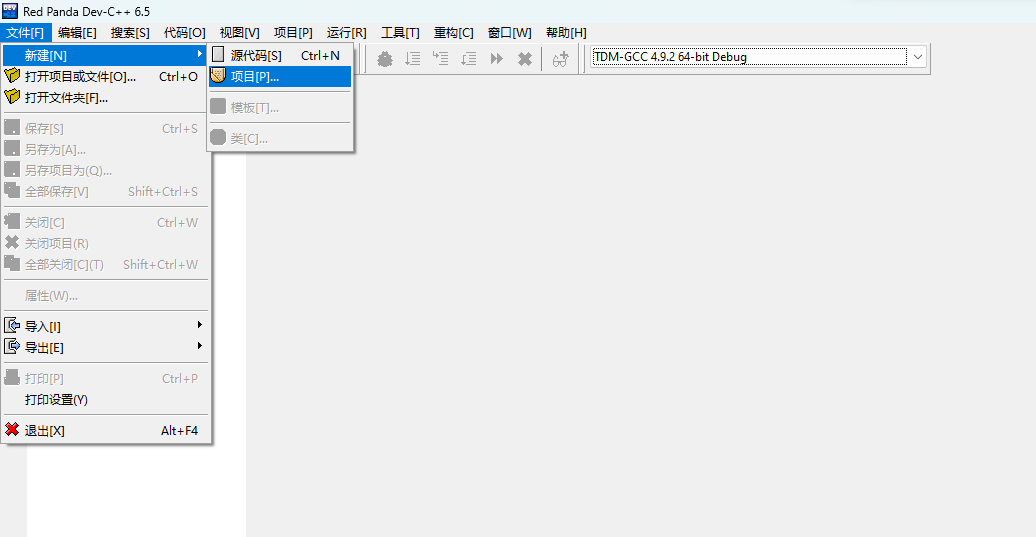
Task: Click the disabled 属性(W)... entry
Action: point(106,295)
